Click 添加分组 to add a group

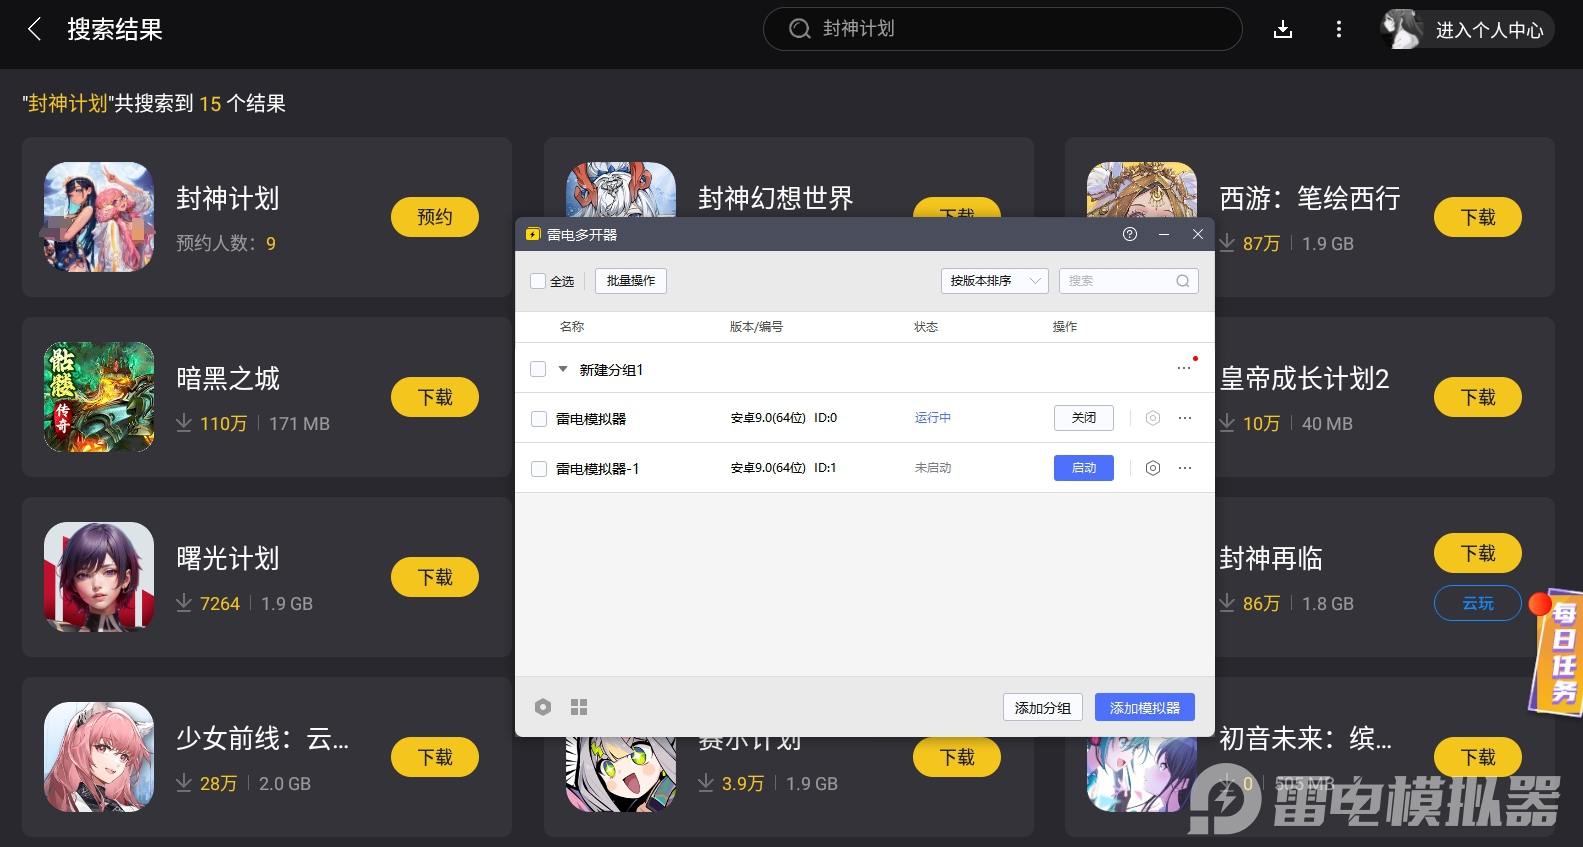[x=1043, y=707]
